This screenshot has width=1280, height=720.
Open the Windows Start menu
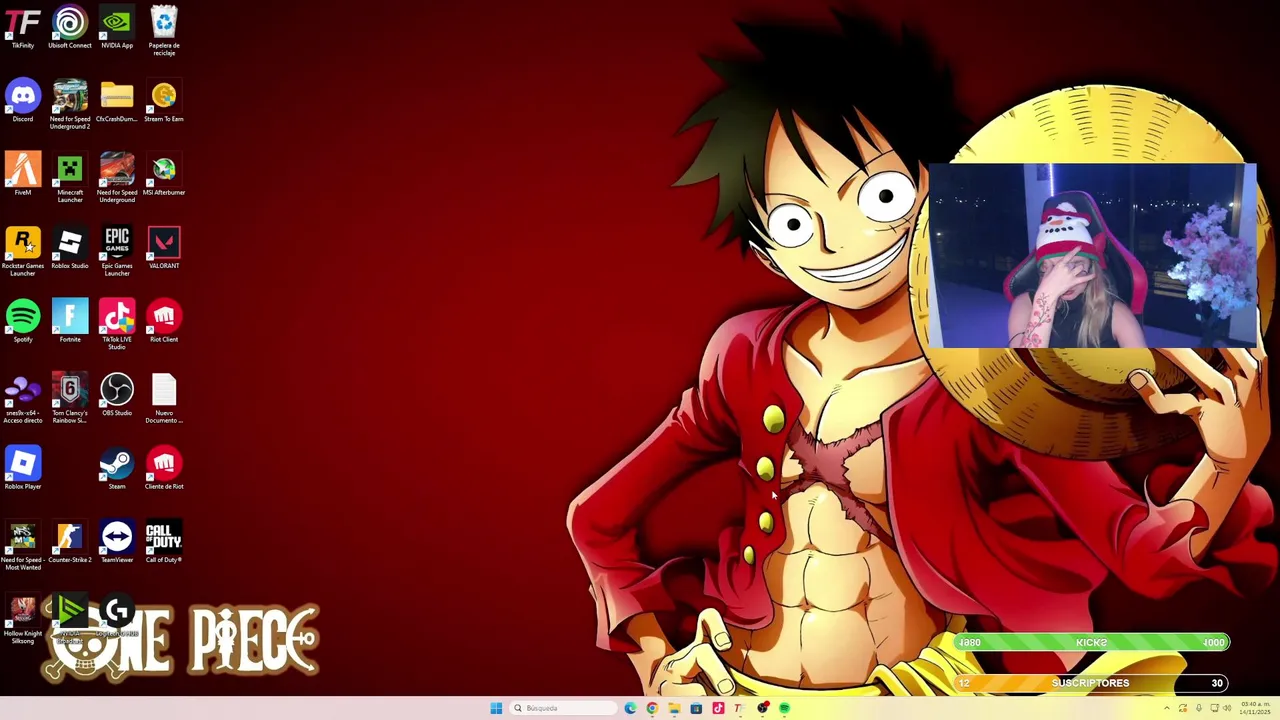(496, 708)
